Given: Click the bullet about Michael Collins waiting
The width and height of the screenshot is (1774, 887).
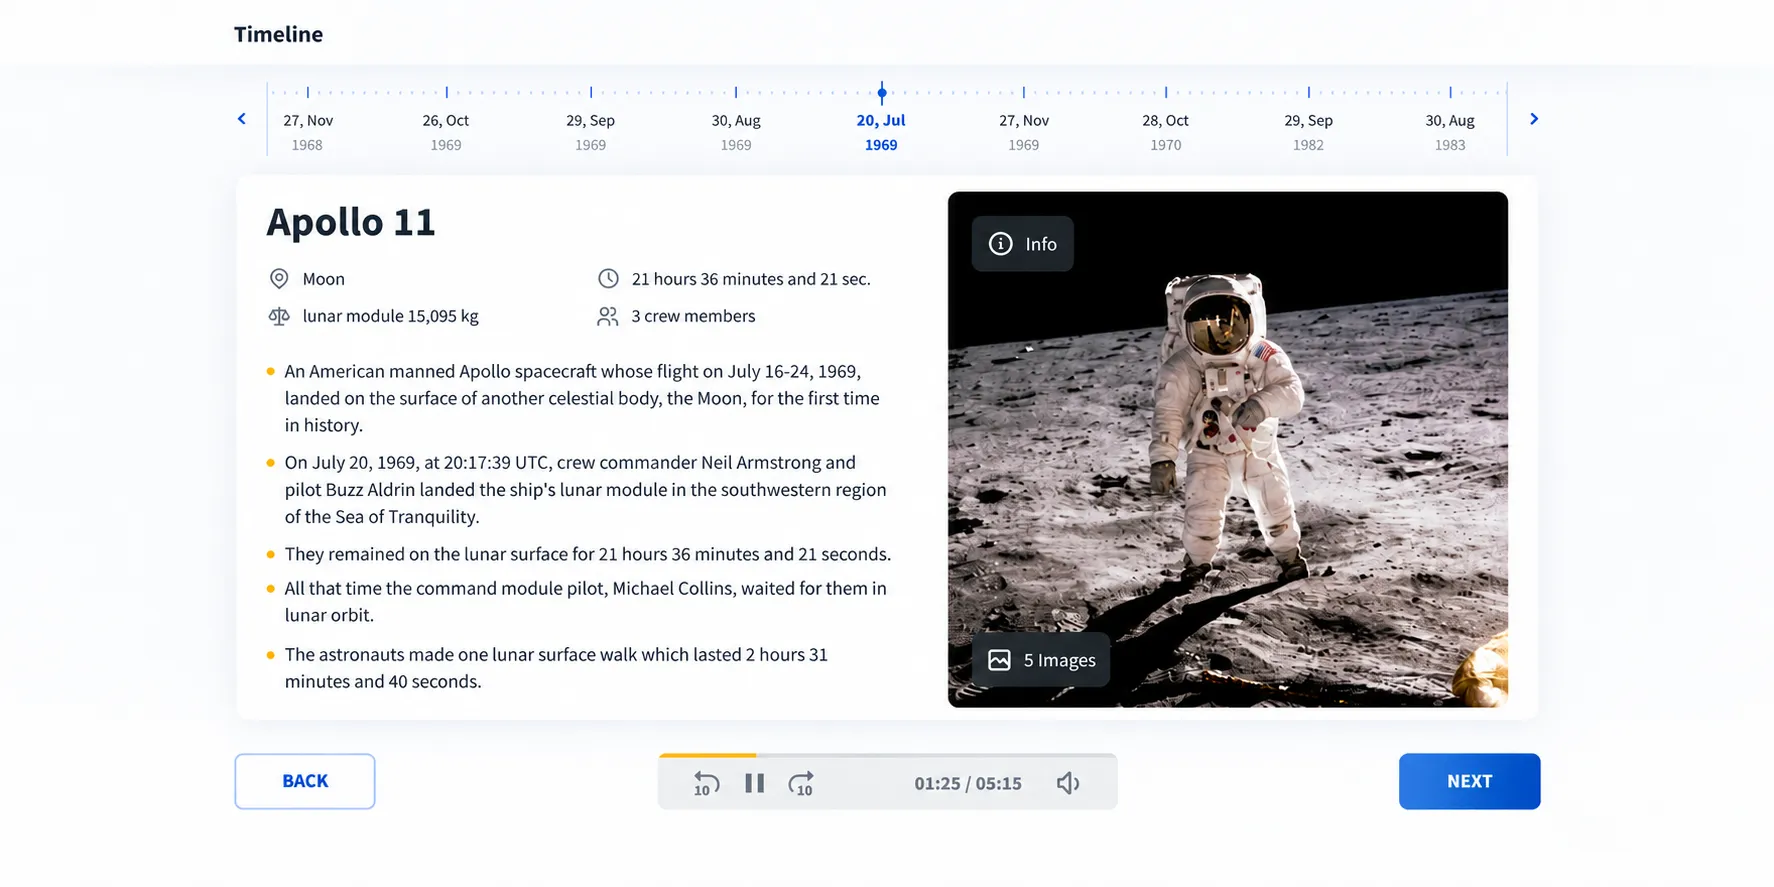Looking at the screenshot, I should point(585,602).
